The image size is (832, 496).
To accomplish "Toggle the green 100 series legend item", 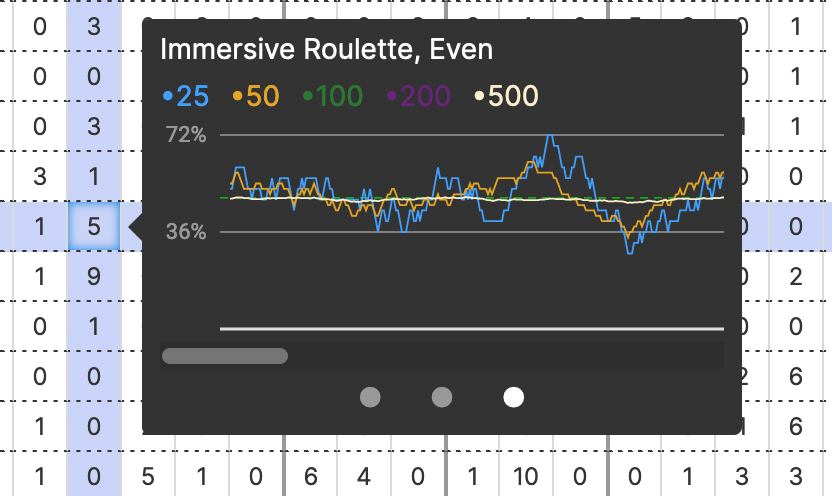I will click(333, 96).
